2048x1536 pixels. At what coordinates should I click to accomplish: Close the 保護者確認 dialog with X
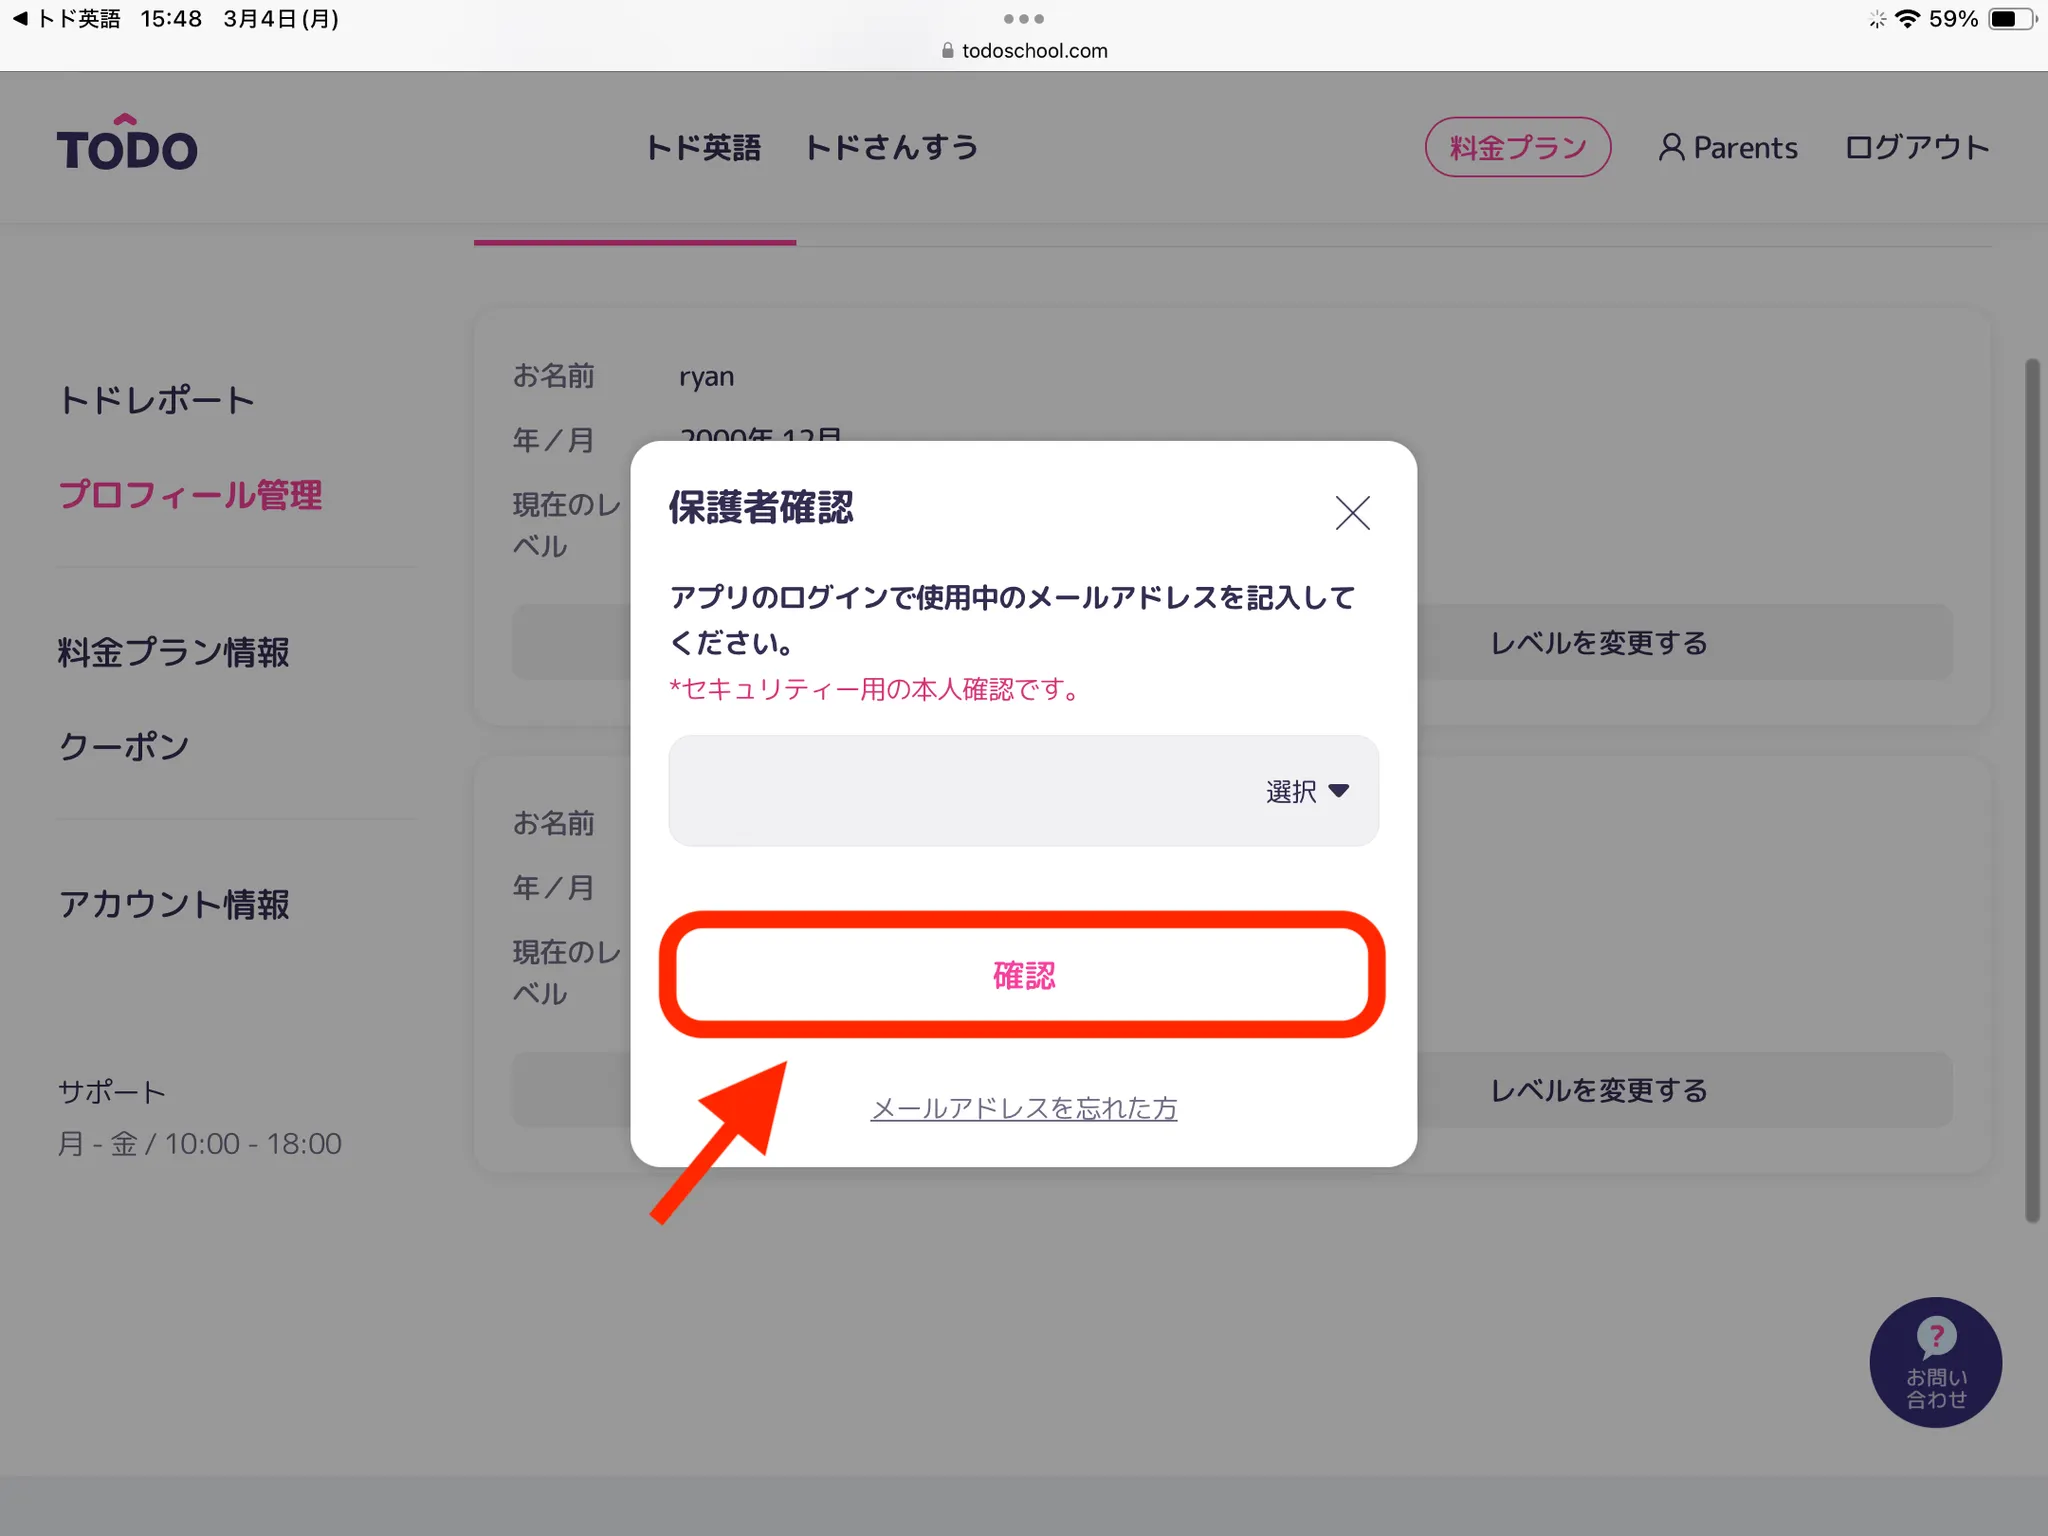pos(1352,512)
